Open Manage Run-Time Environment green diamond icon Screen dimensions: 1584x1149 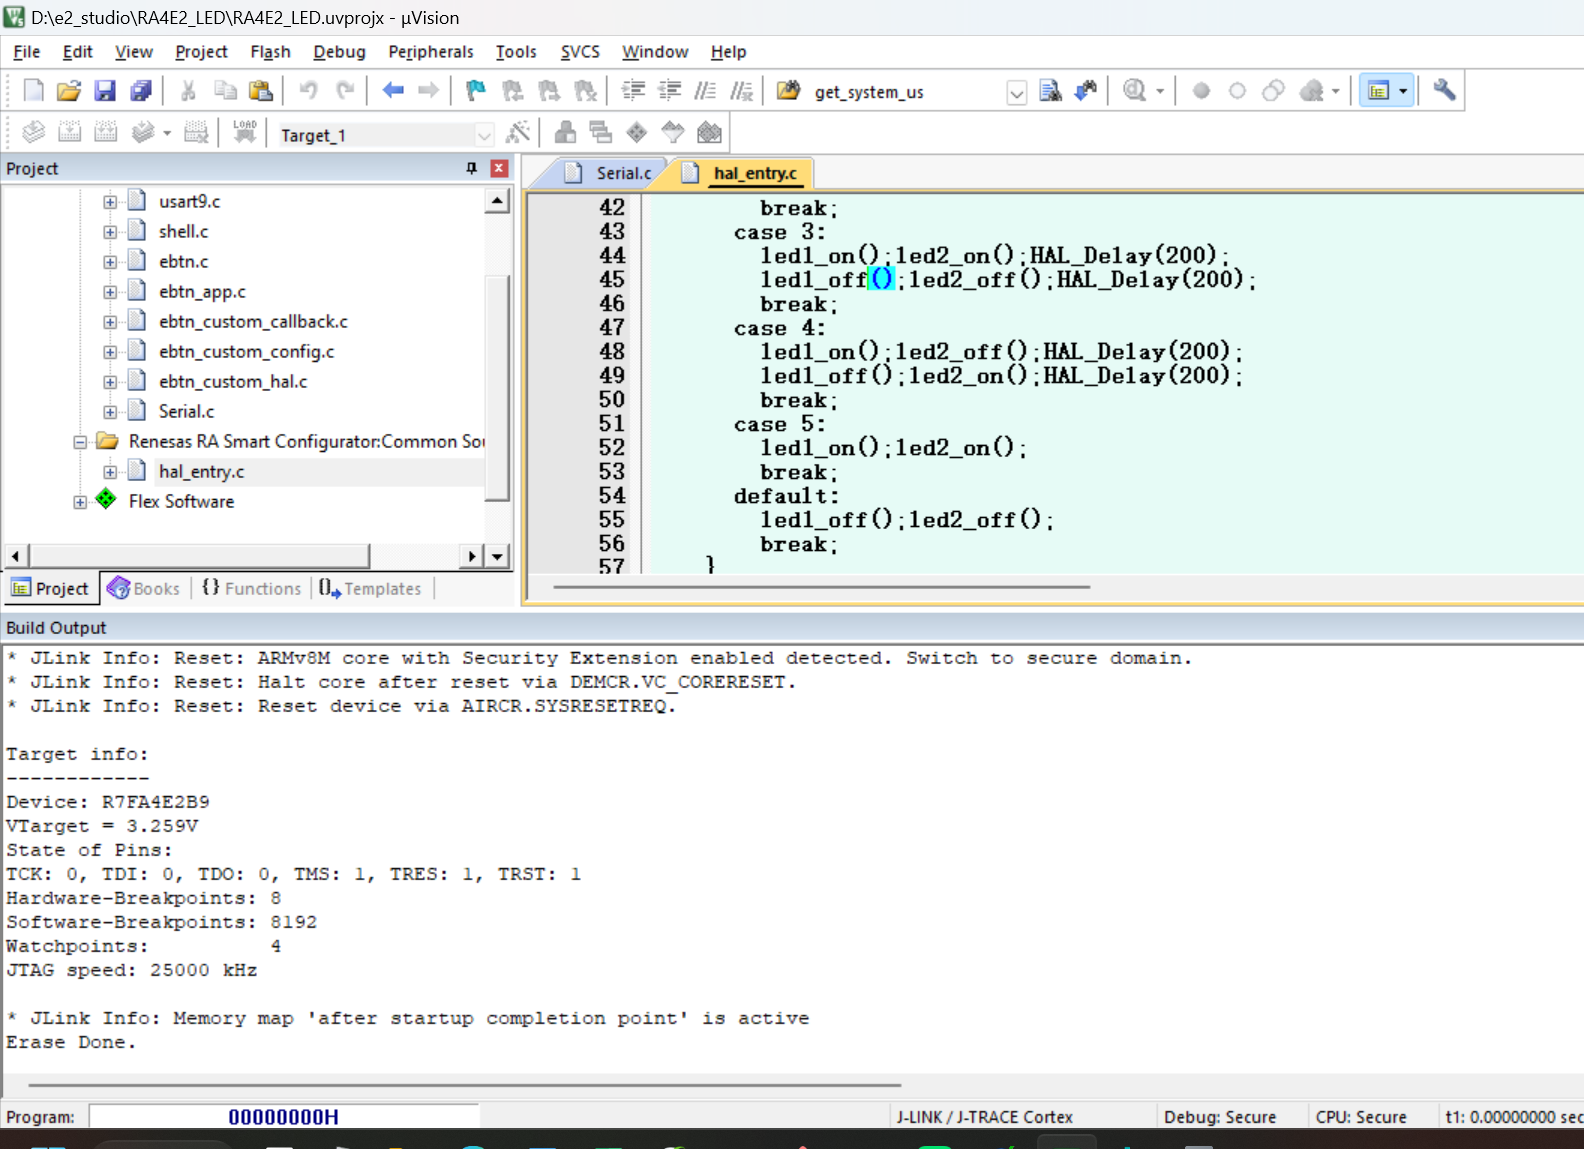coord(637,132)
